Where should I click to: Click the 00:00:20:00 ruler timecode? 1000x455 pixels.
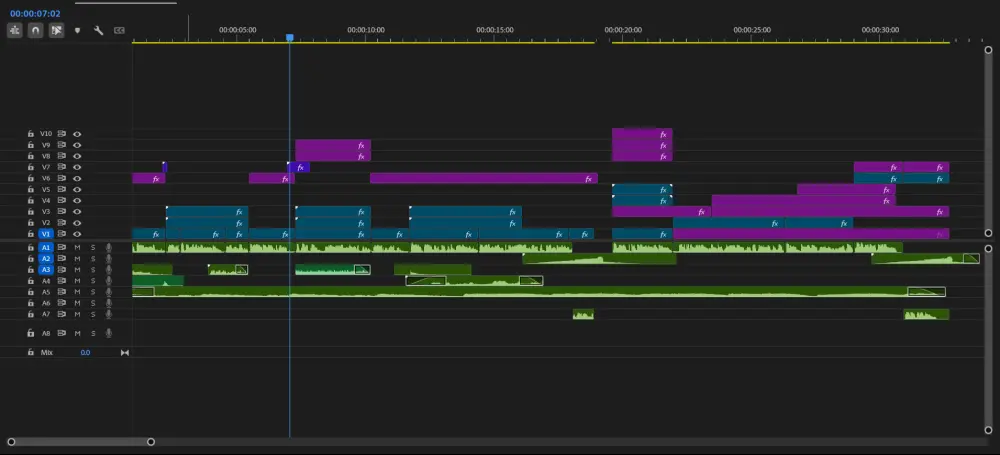coord(623,30)
